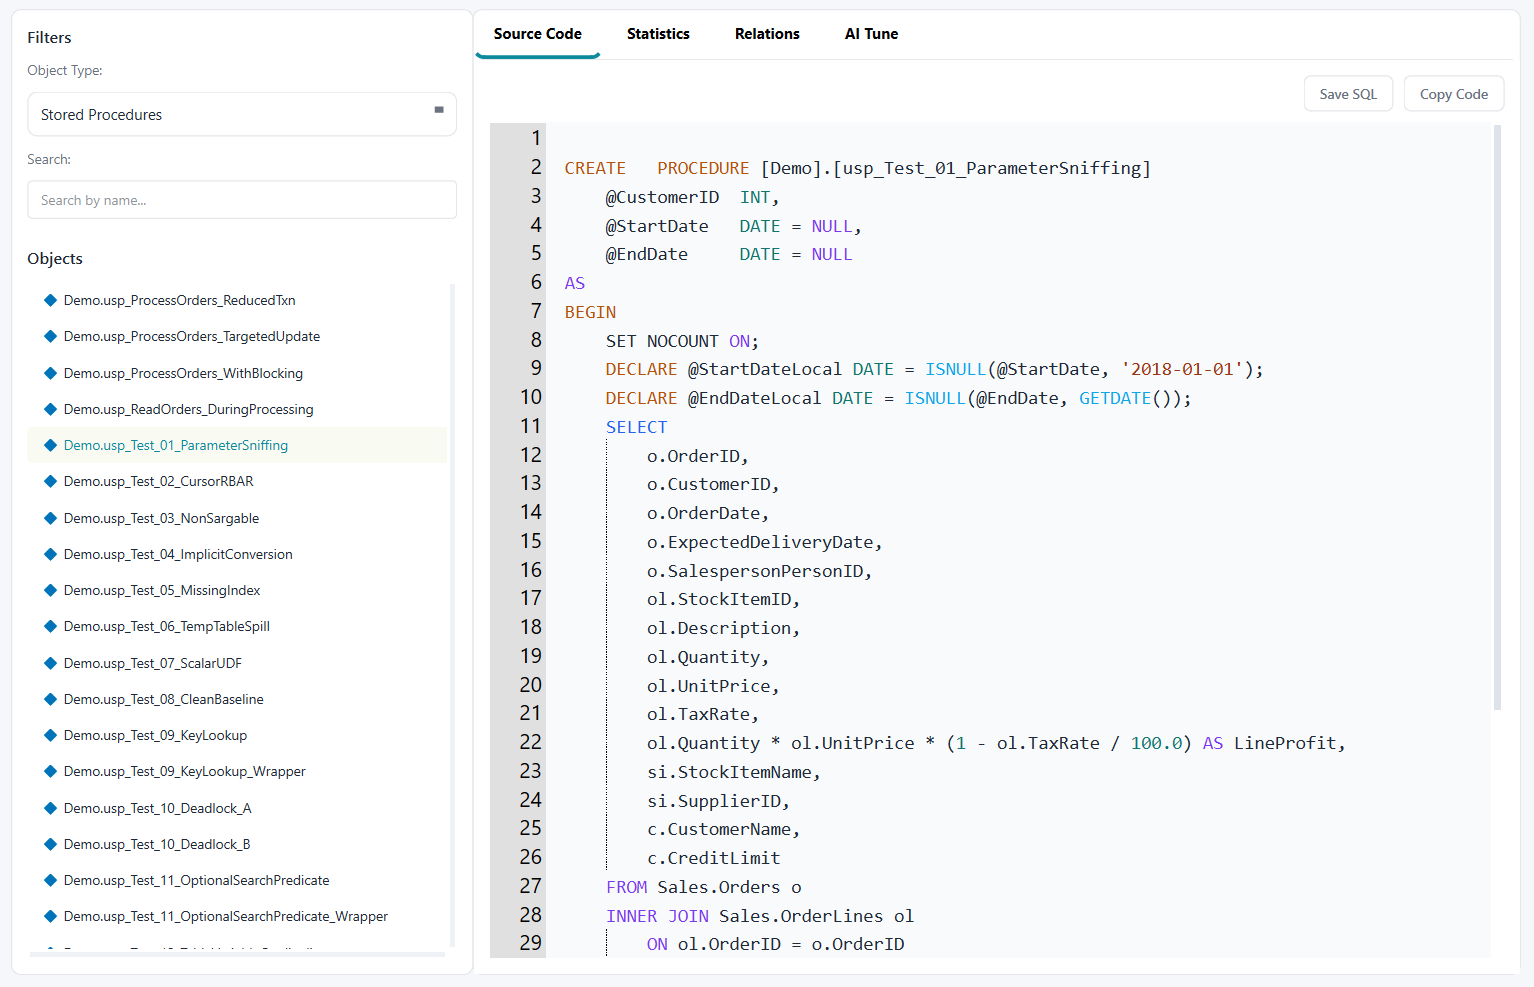Click diamond icon beside Demo.usp_ProcessOrders_ReducedTxn

pos(50,300)
